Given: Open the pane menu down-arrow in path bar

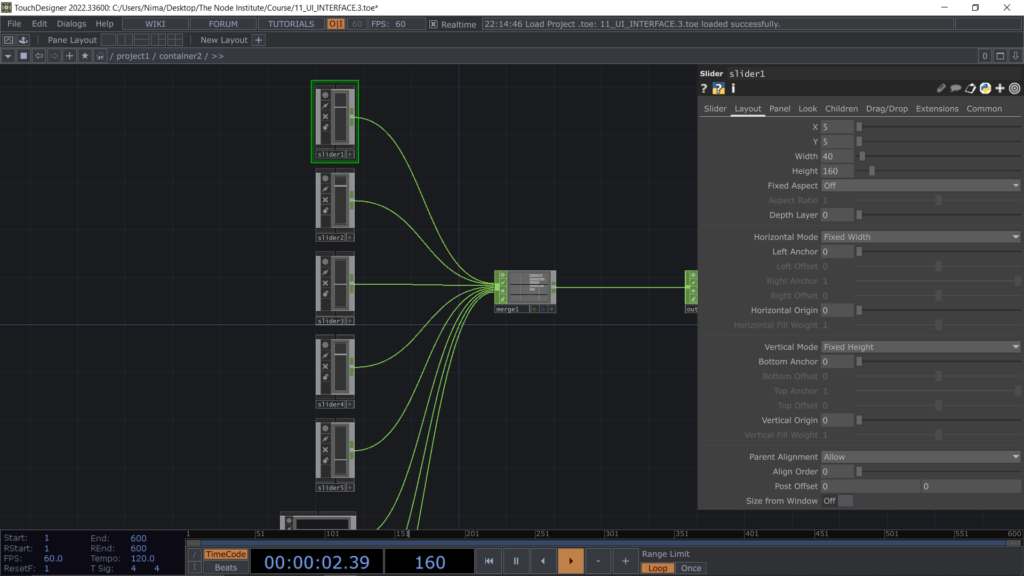Looking at the screenshot, I should point(8,56).
